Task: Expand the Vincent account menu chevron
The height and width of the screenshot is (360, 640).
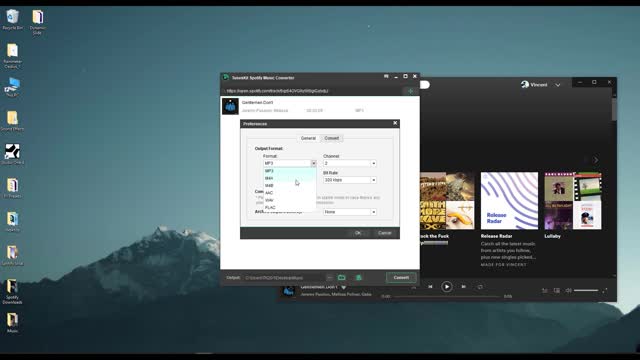Action: [x=558, y=85]
